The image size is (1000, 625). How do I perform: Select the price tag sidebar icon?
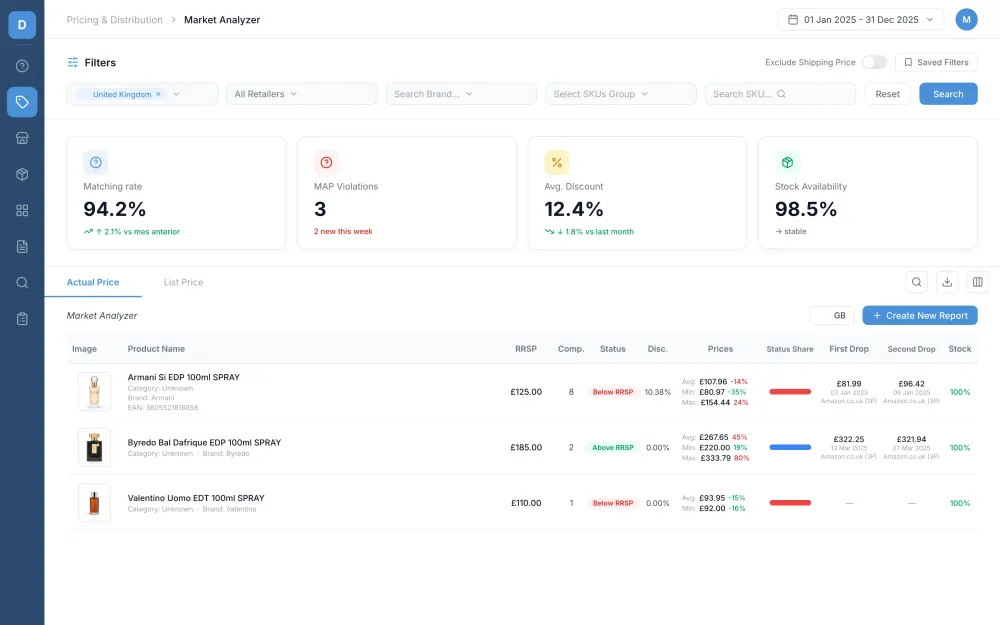pyautogui.click(x=22, y=102)
